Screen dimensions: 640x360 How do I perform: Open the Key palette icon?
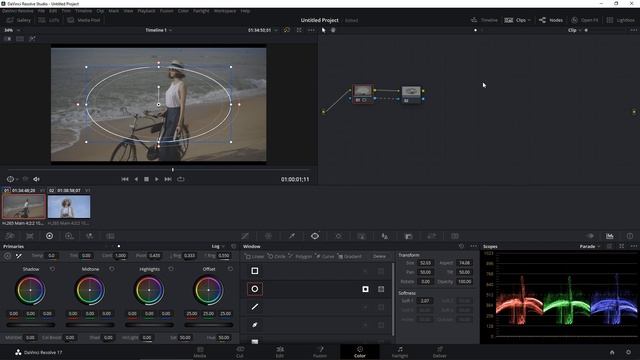[408, 236]
